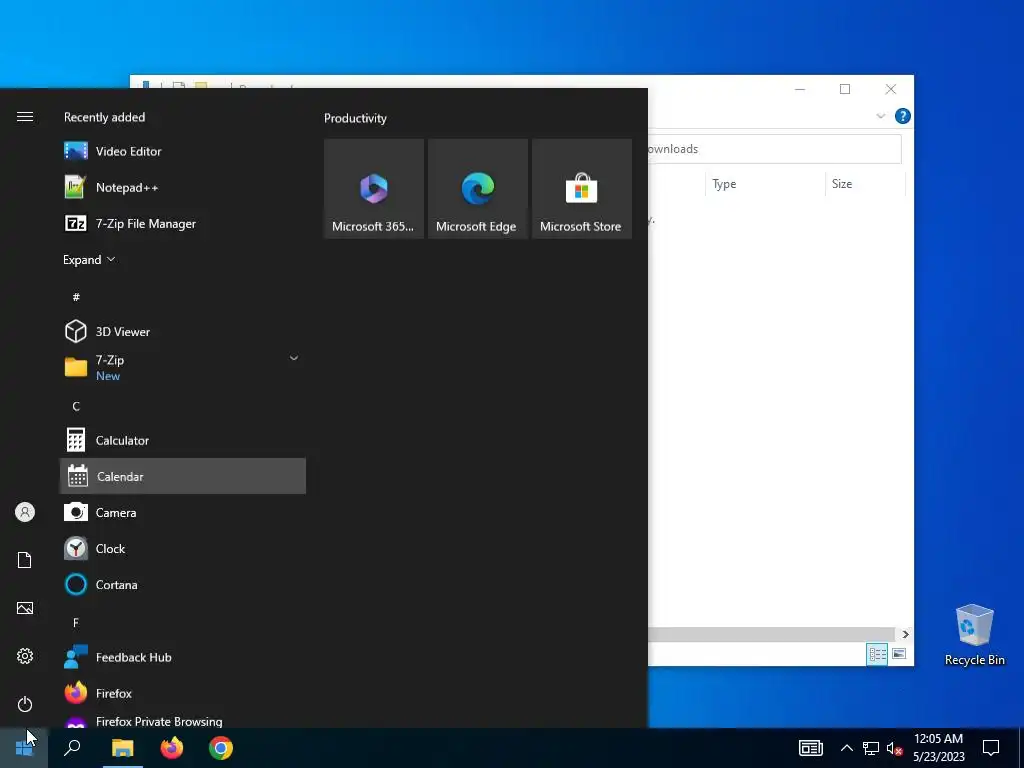Screen dimensions: 1024x768
Task: Switch to File Explorer on taskbar
Action: pos(122,748)
